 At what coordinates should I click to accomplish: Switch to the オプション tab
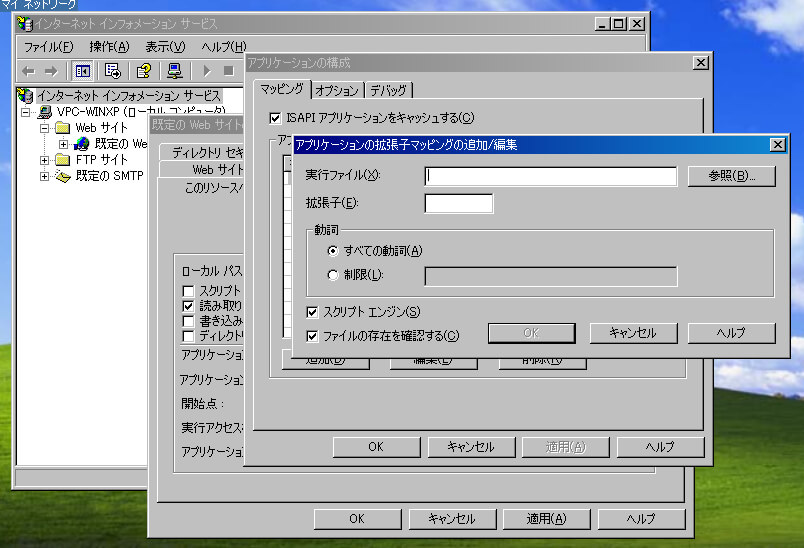pyautogui.click(x=336, y=90)
